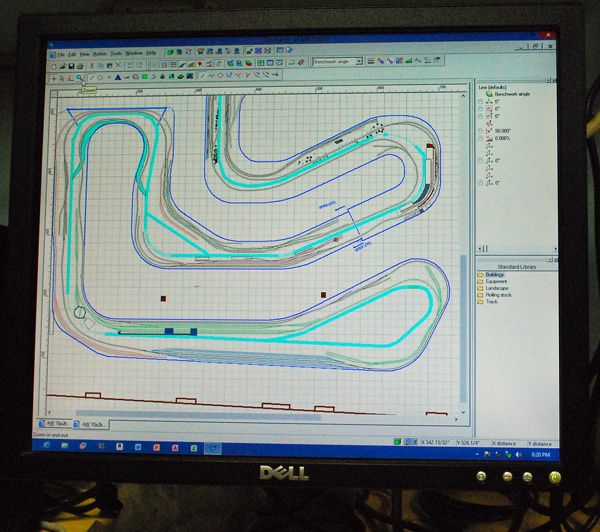This screenshot has width=600, height=532.
Task: Click the Paste icon
Action: [109, 66]
